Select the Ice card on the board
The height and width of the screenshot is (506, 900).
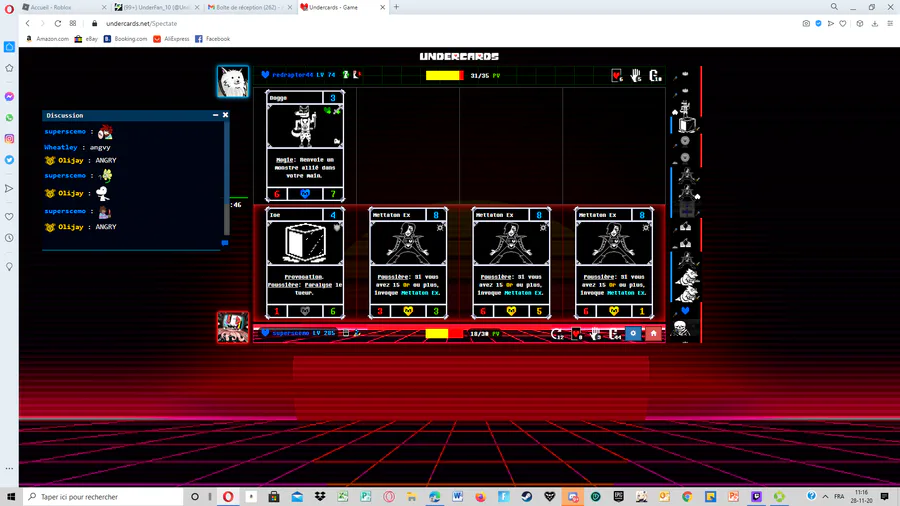click(305, 263)
